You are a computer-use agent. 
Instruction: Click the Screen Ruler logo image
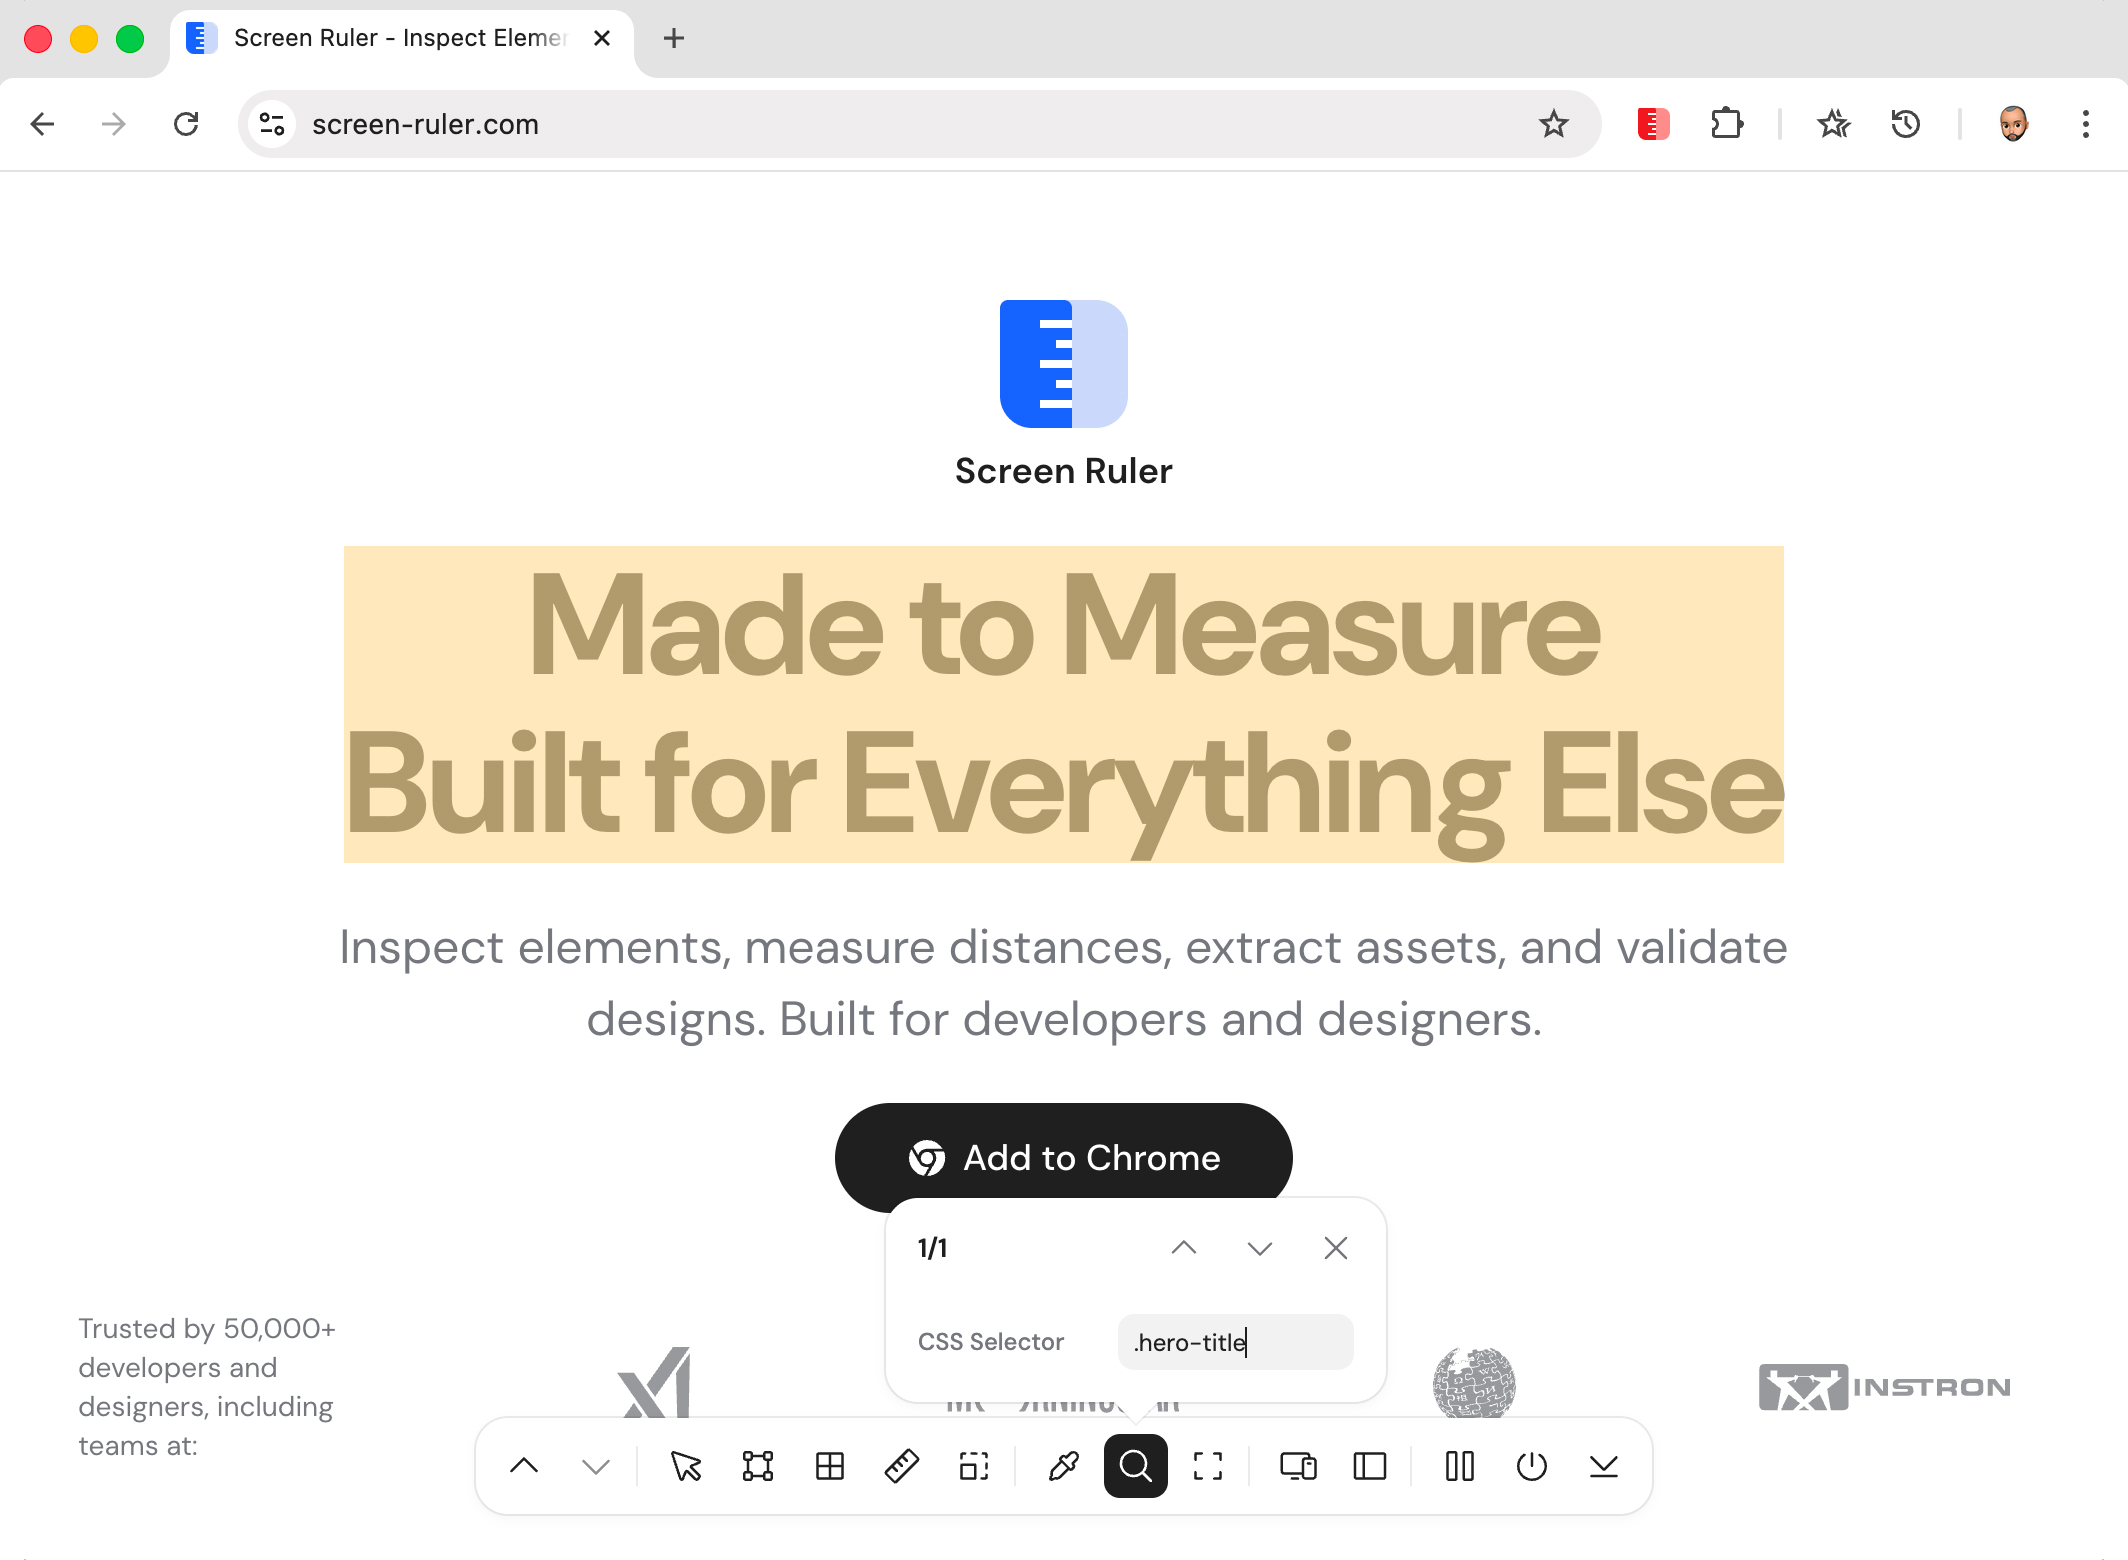click(x=1064, y=364)
